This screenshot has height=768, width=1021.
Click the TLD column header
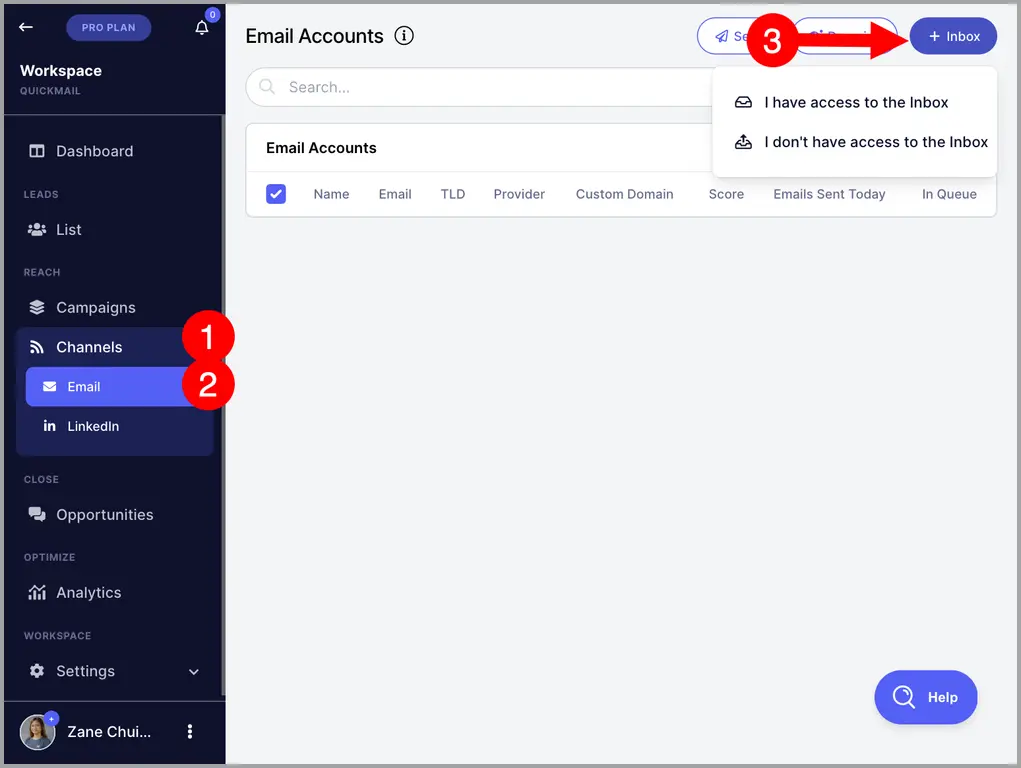tap(453, 194)
